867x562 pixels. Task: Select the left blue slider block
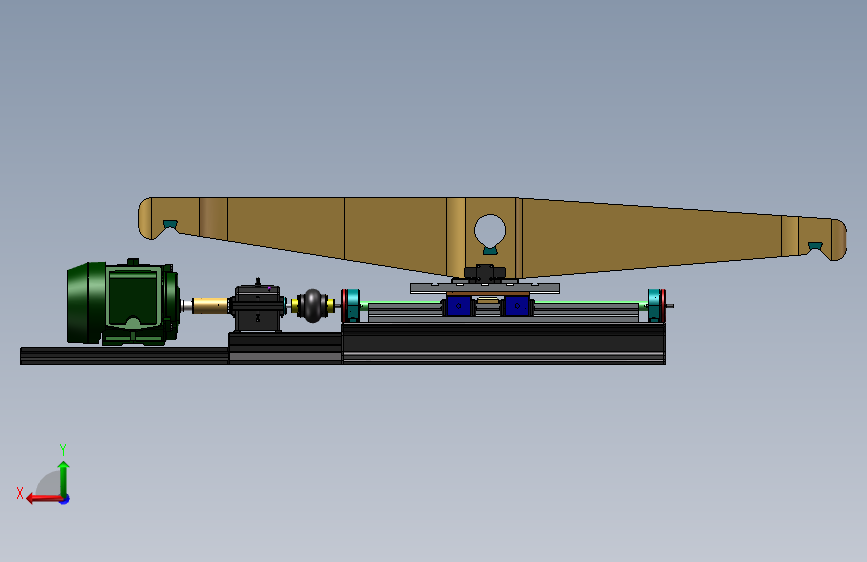458,306
